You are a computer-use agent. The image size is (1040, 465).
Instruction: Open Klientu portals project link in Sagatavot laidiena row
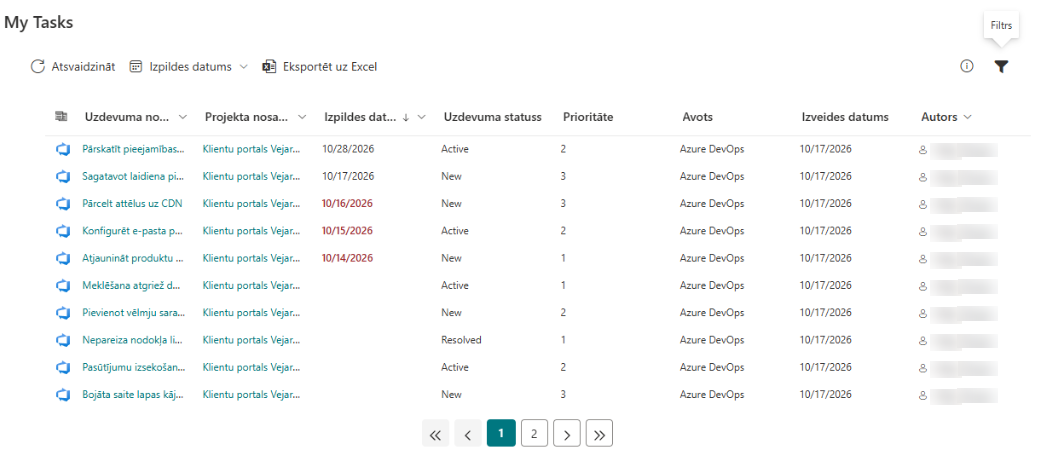[x=252, y=176]
